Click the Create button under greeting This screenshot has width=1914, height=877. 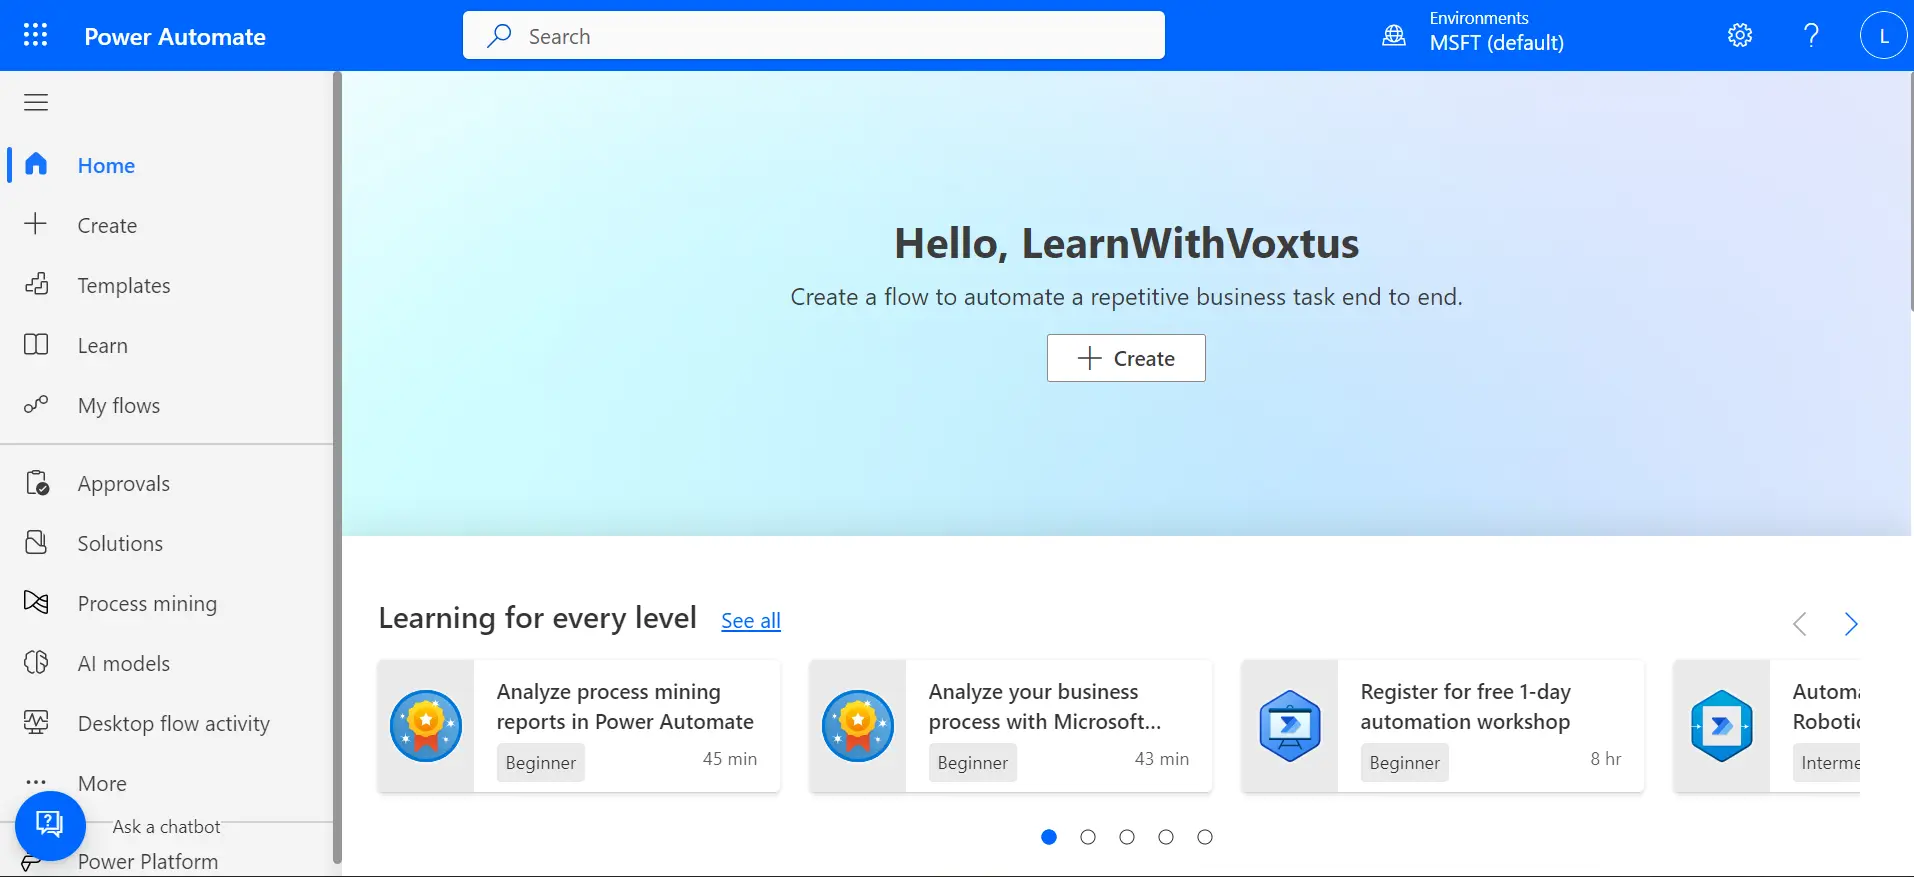1126,358
